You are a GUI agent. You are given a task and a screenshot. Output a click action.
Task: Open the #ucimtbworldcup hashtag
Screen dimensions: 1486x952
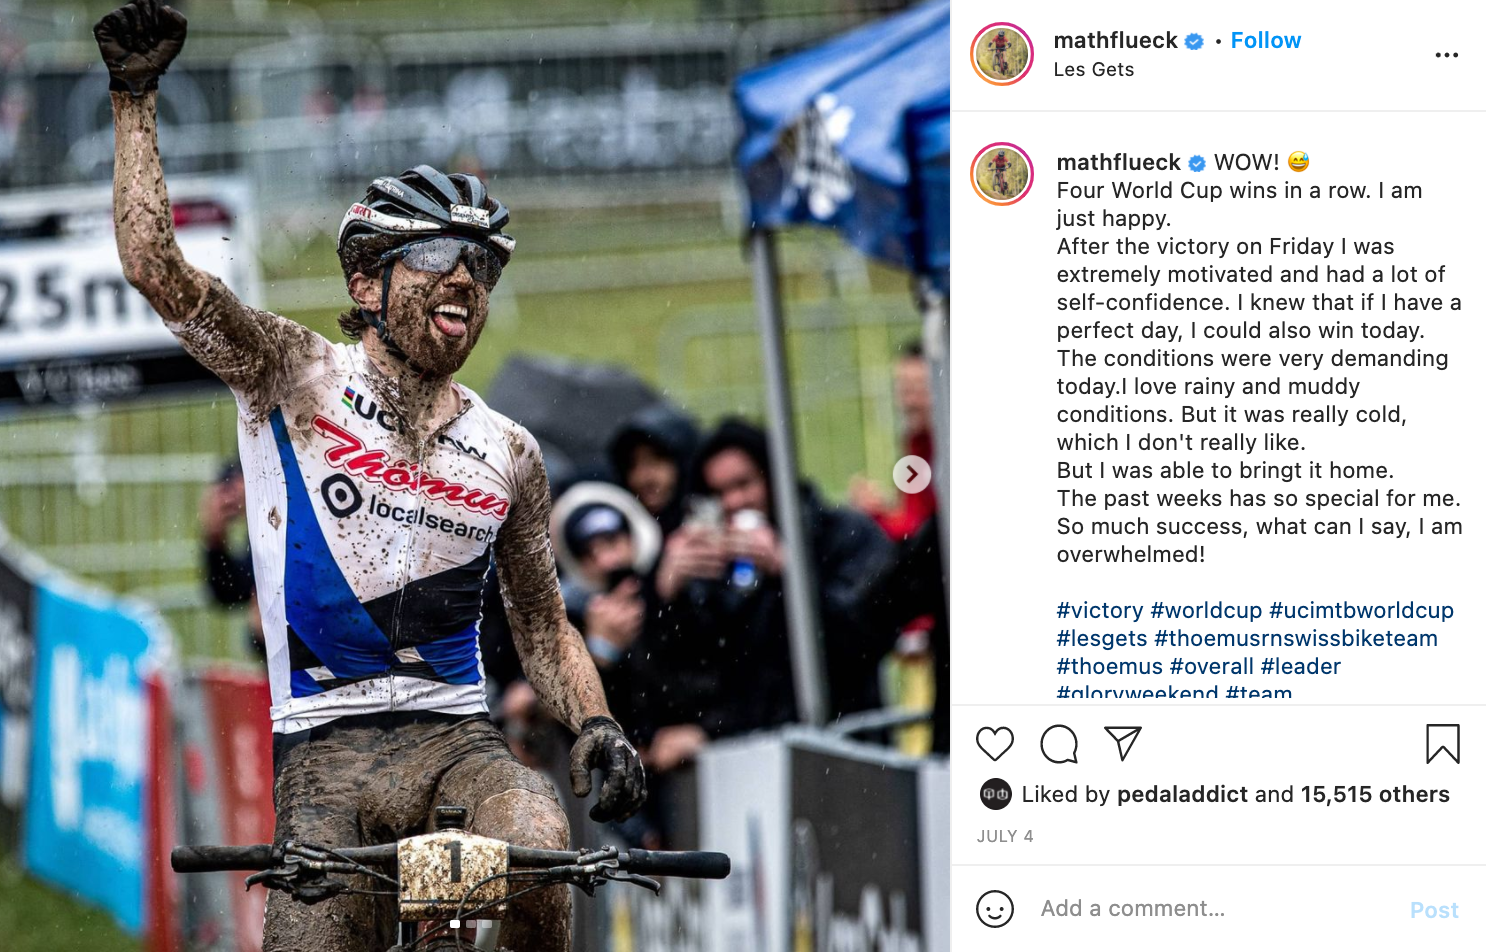tap(1361, 611)
